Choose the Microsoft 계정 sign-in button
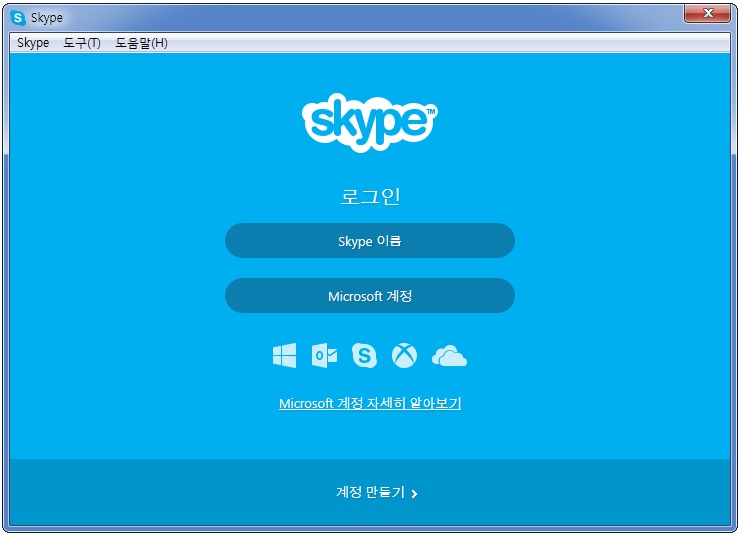 [369, 296]
